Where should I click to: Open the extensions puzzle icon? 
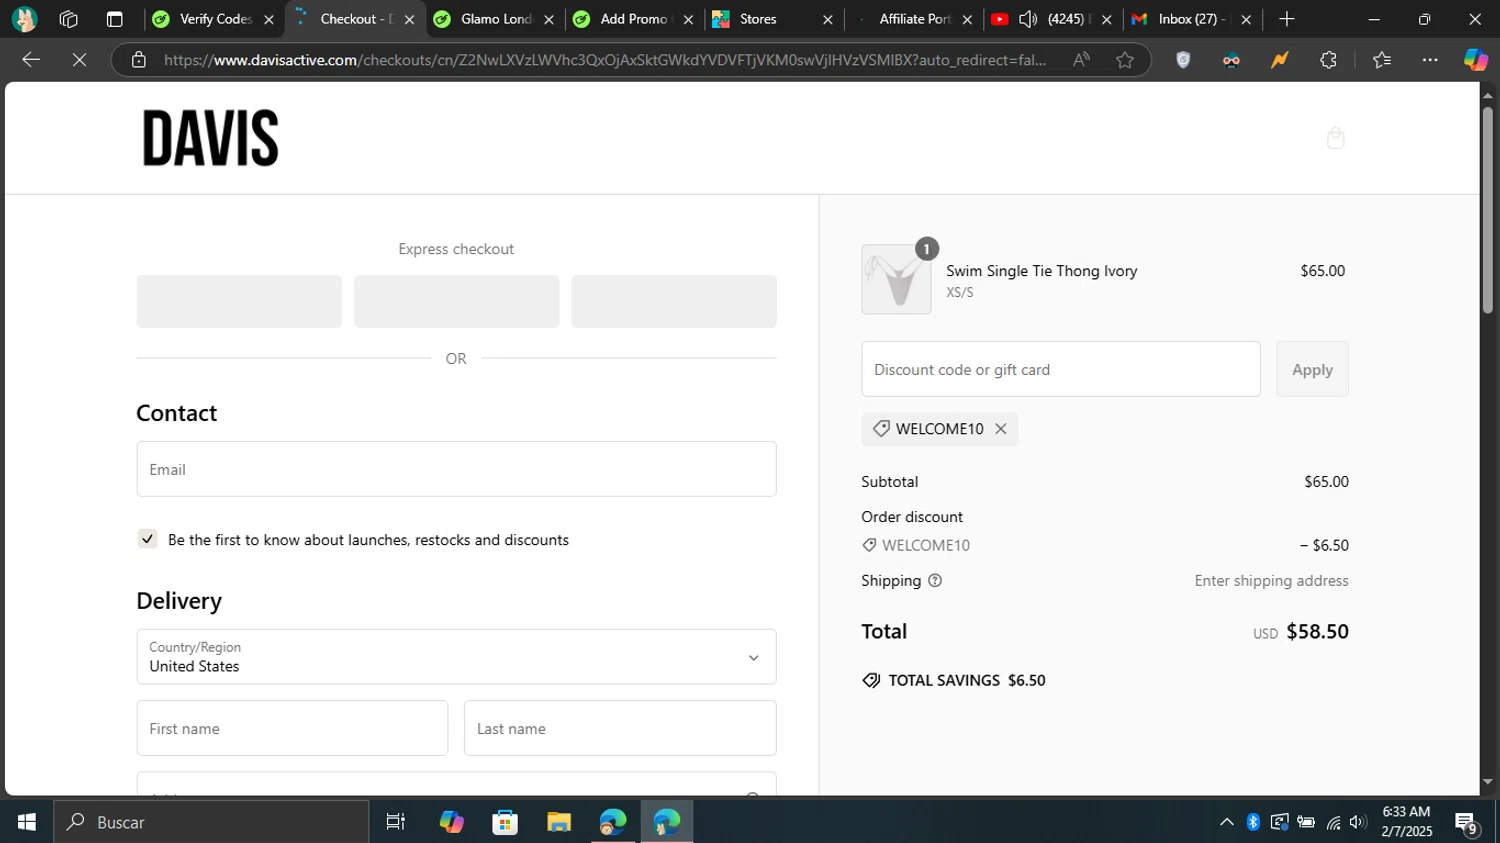pos(1328,60)
